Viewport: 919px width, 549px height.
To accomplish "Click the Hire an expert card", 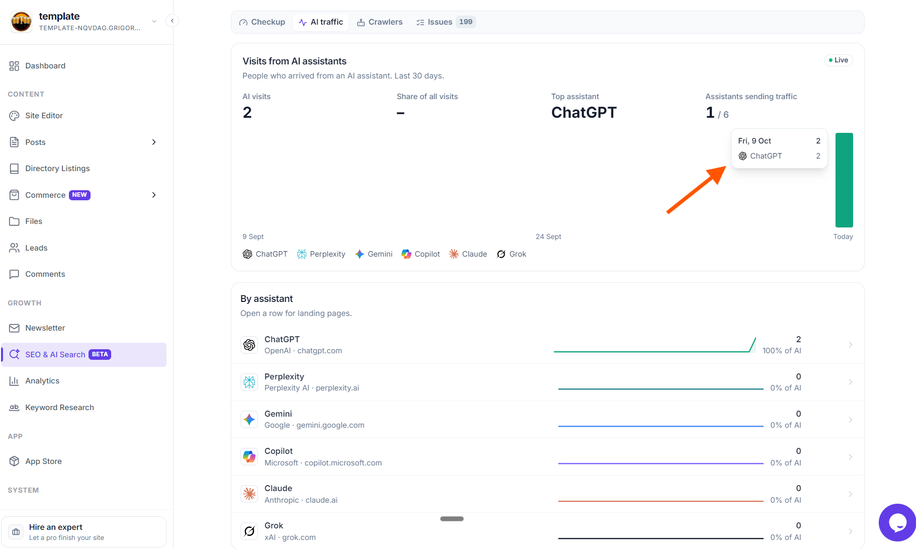I will (84, 532).
